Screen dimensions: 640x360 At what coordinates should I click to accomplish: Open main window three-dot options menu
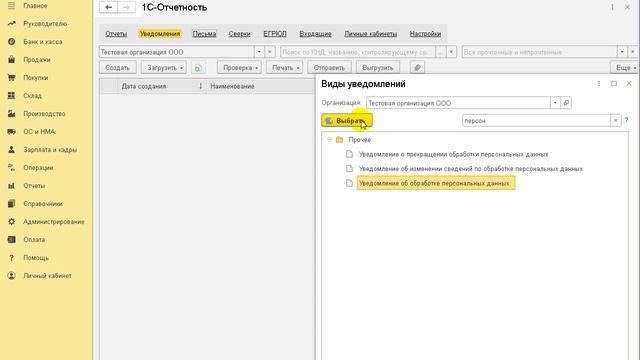pyautogui.click(x=612, y=7)
